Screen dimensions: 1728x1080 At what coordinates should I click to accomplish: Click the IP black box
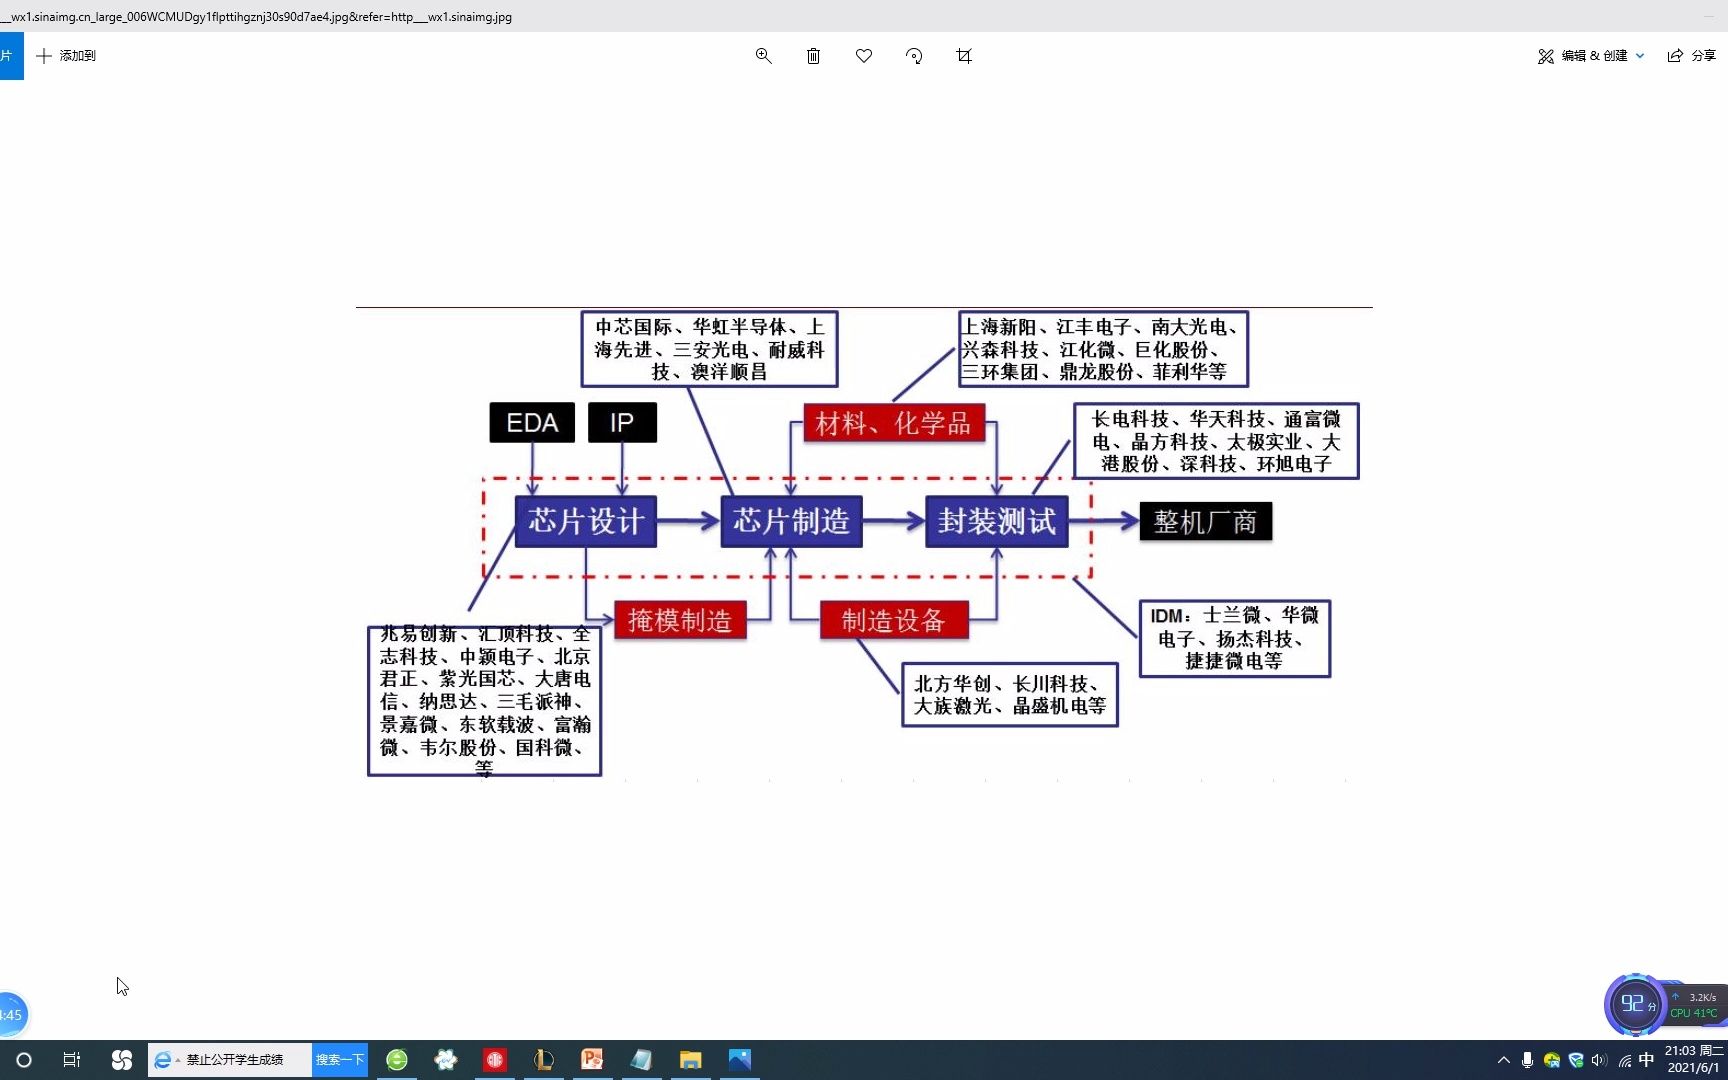622,422
